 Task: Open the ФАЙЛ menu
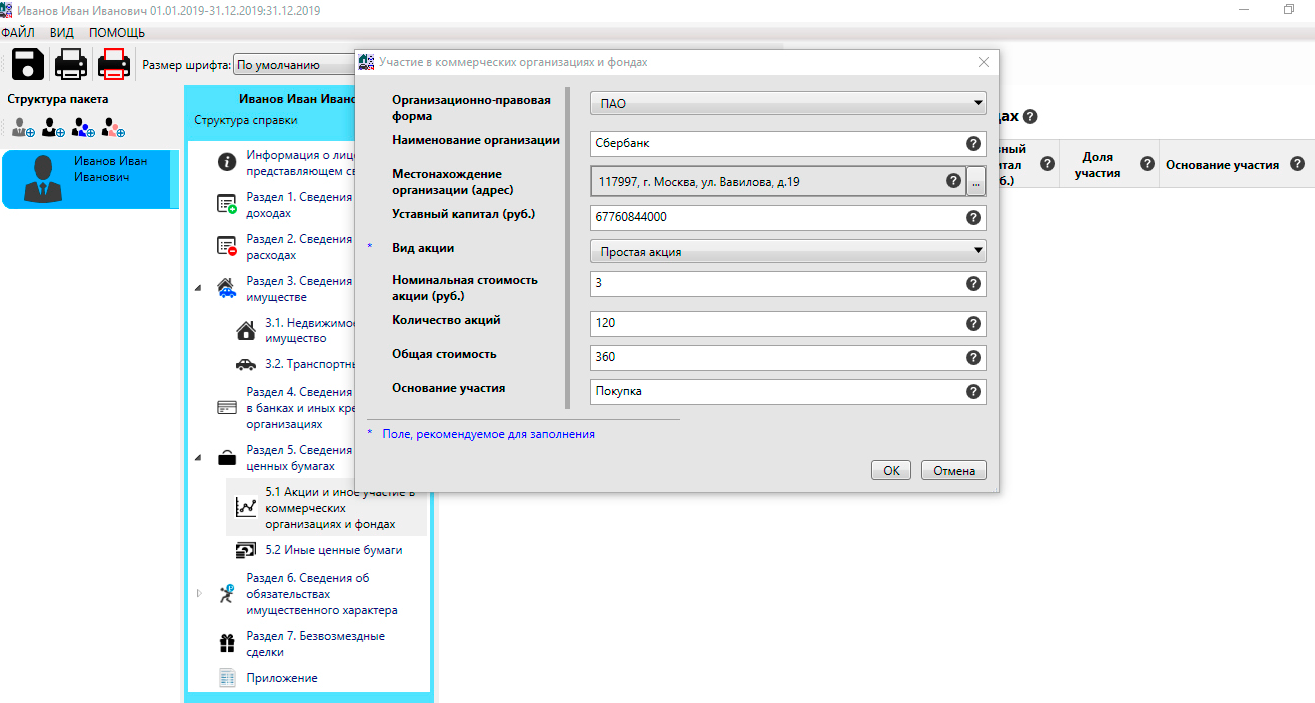point(19,33)
